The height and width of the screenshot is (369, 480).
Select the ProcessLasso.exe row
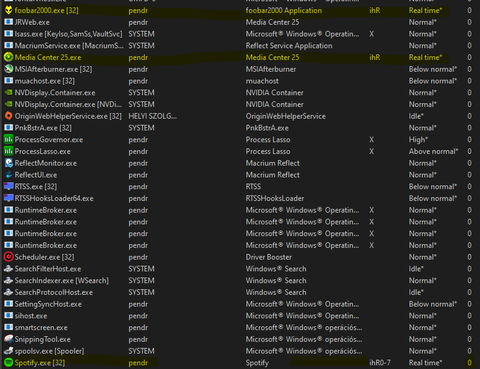(240, 151)
